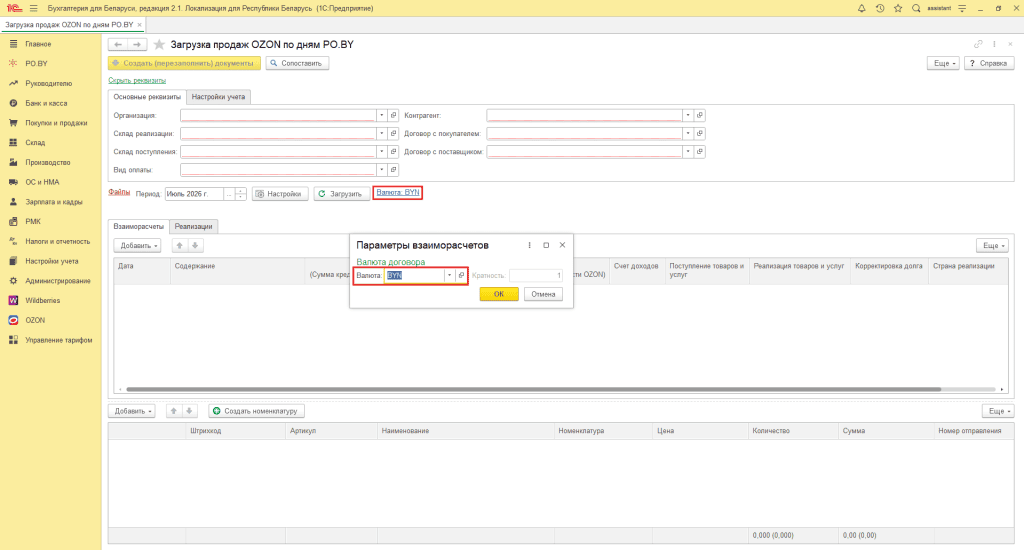This screenshot has height=550, width=1024.
Task: Click the Загрузить button
Action: [x=340, y=194]
